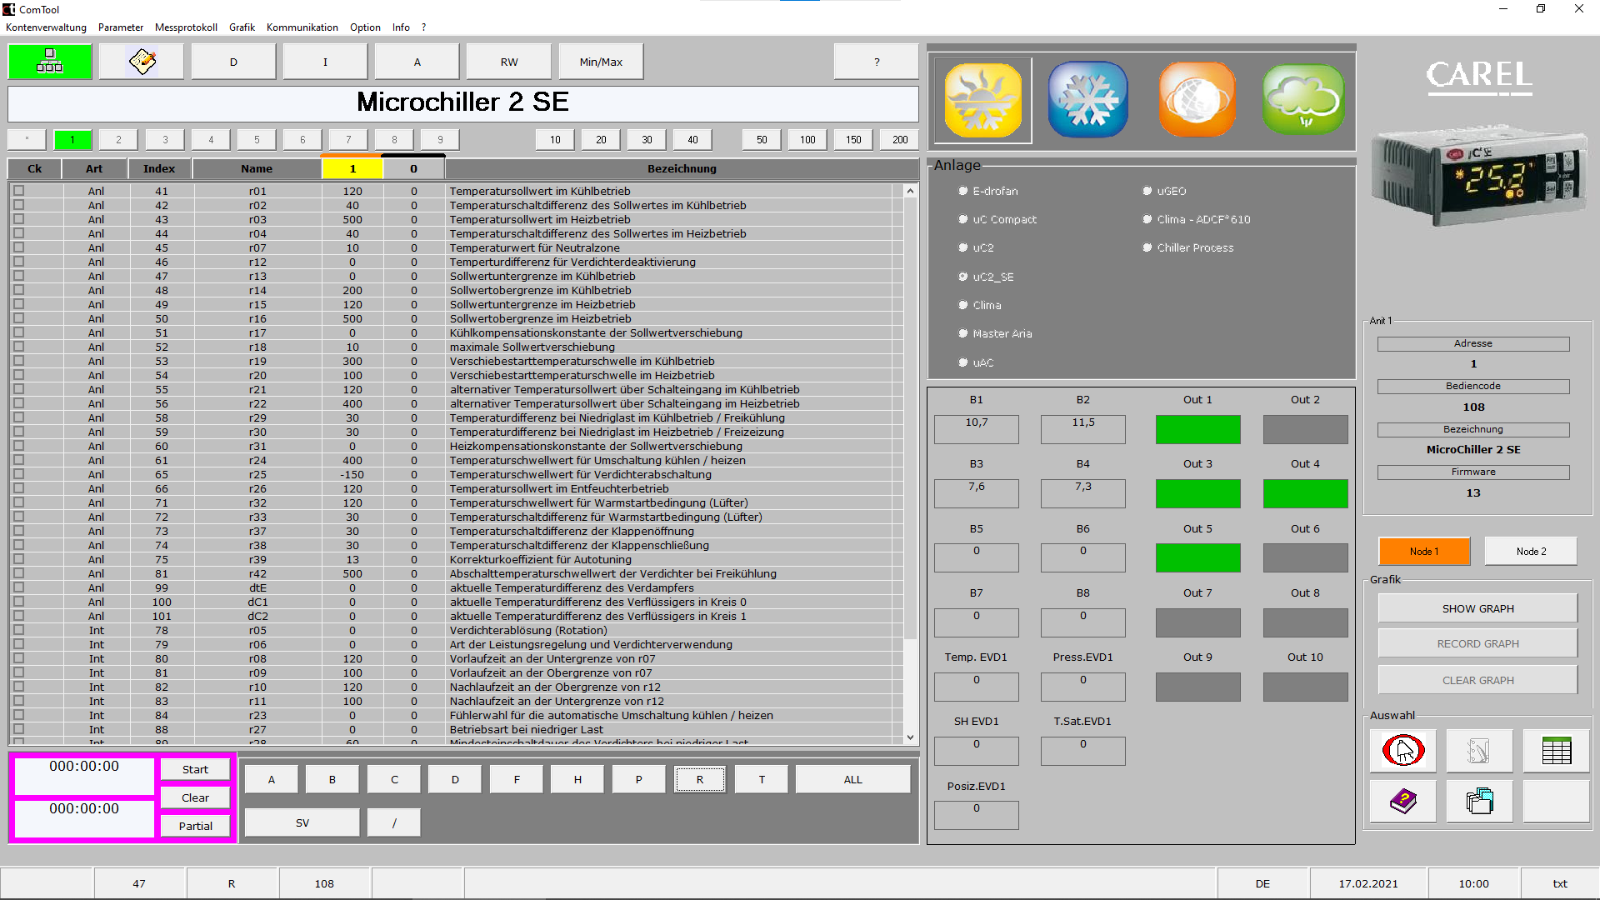Open the Option menu
Image resolution: width=1600 pixels, height=900 pixels.
[x=365, y=27]
